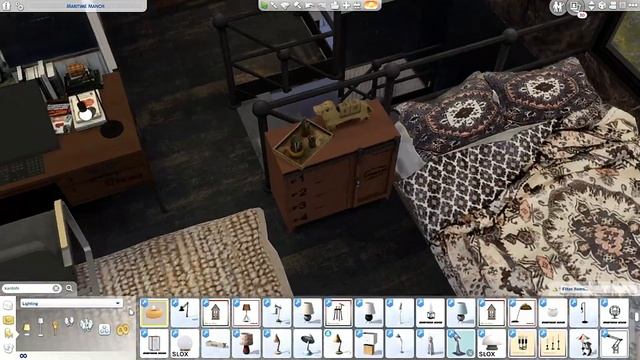Choose the Table Lamps subcategory icon

coord(27,328)
